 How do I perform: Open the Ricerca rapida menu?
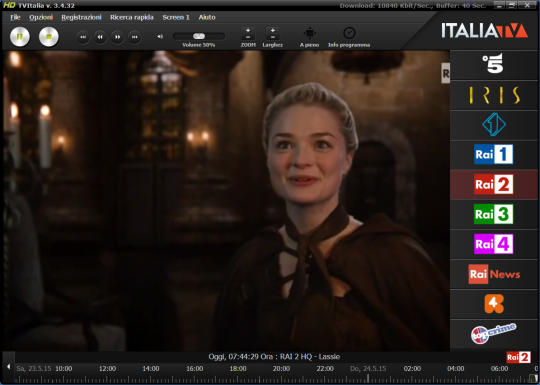(132, 17)
